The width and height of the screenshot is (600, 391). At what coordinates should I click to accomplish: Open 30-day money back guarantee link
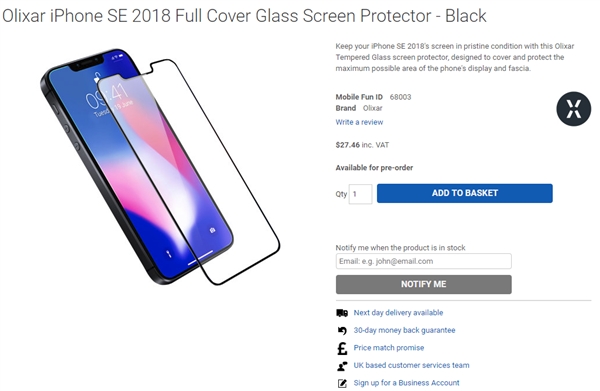click(404, 330)
